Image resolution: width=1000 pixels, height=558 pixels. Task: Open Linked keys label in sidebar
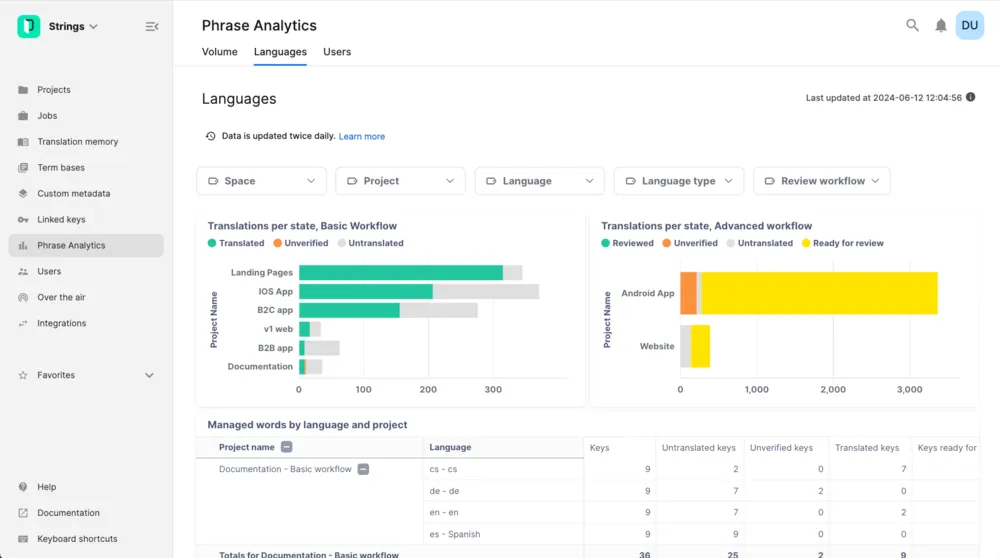tap(61, 219)
